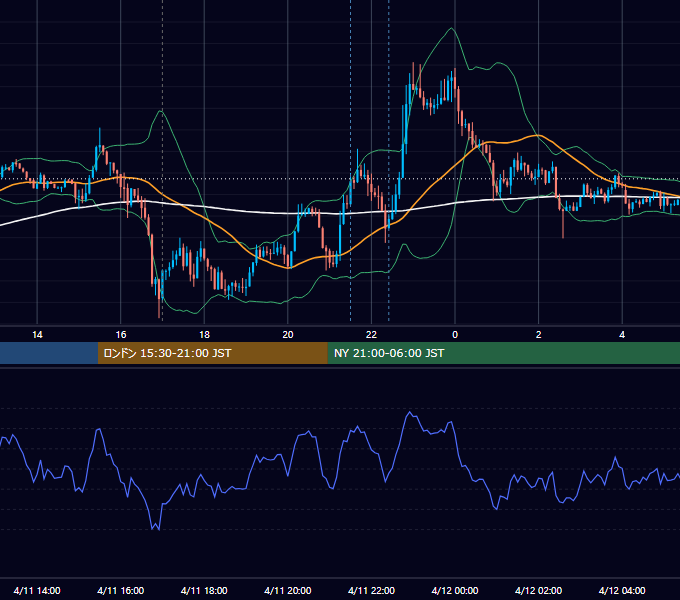Click the NY 21:00-06:00 JST session band

coord(503,353)
